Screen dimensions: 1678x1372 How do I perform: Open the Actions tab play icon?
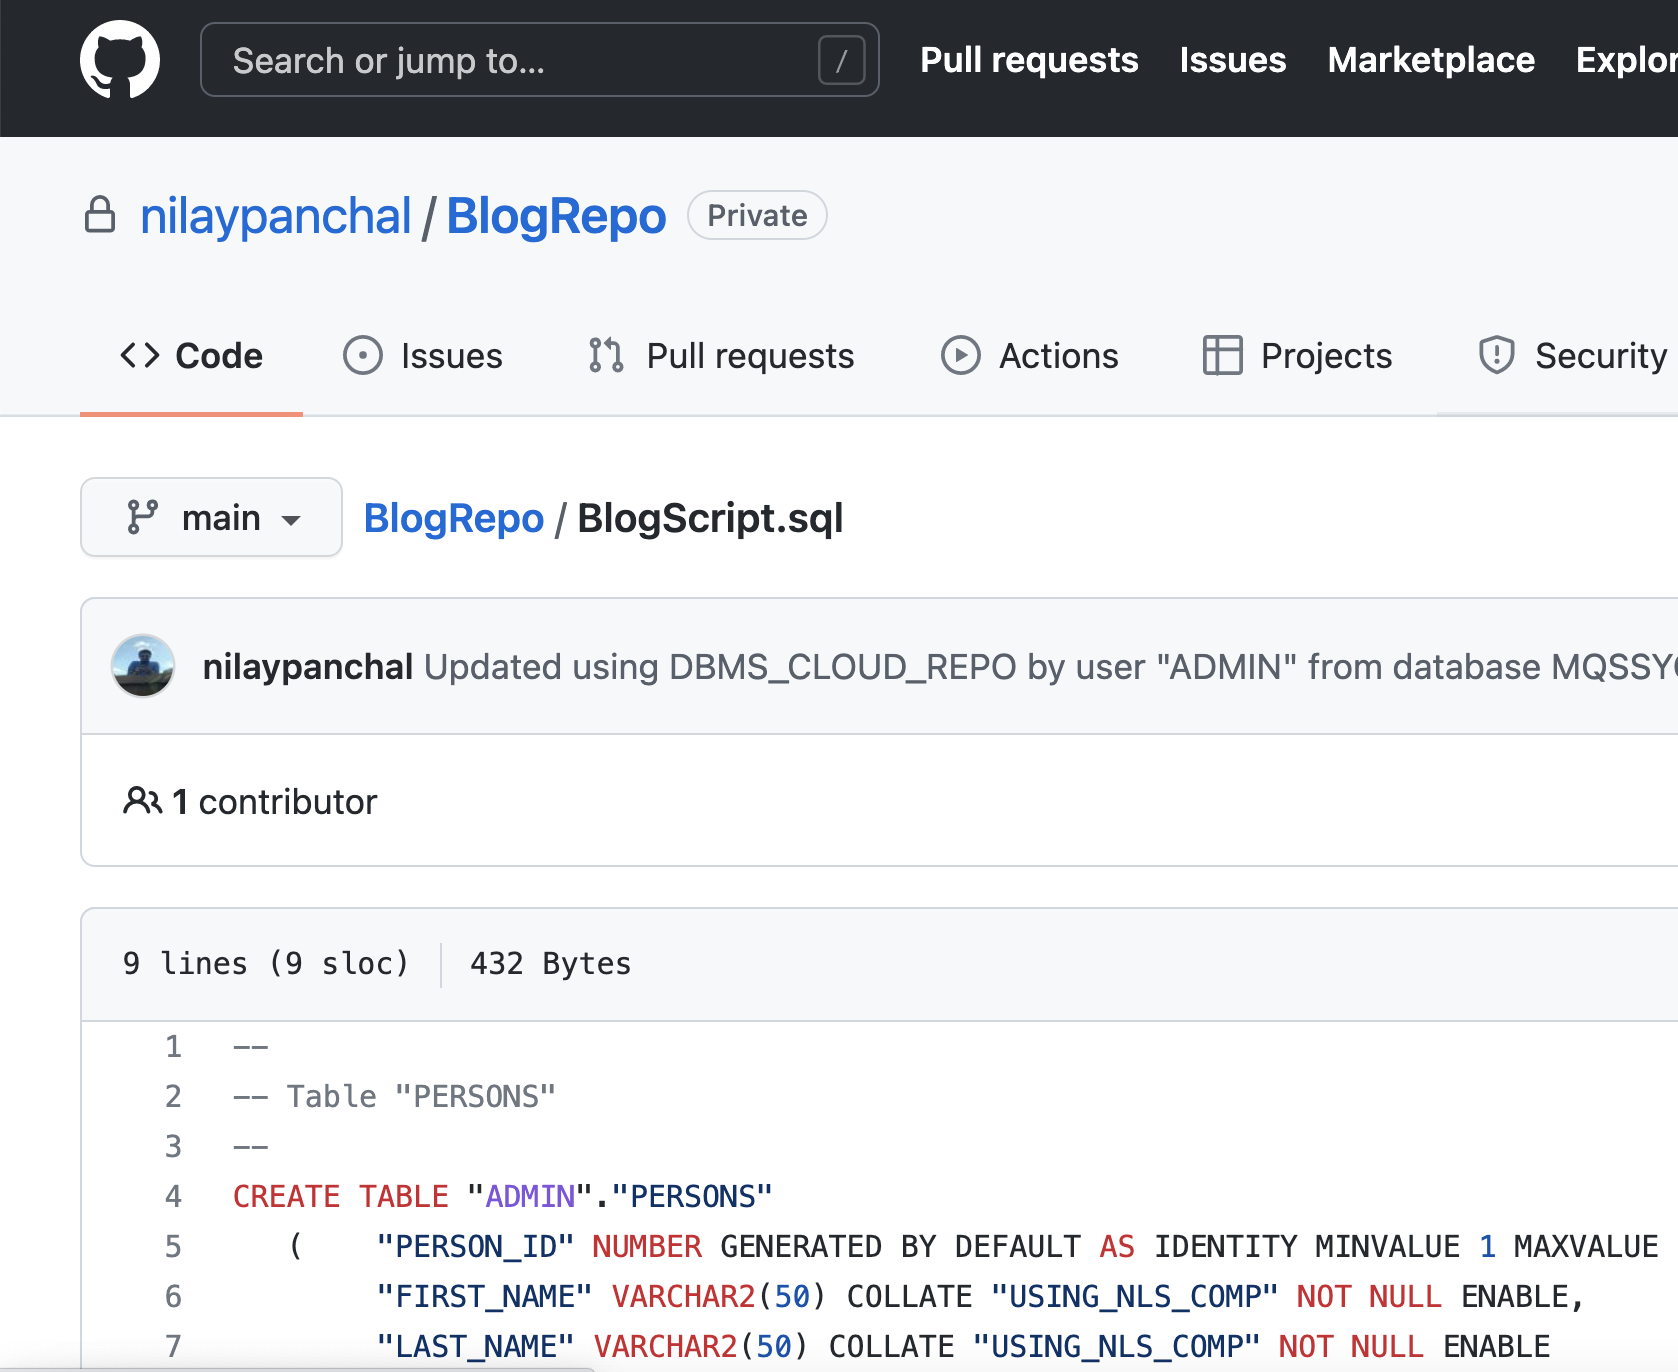[960, 356]
